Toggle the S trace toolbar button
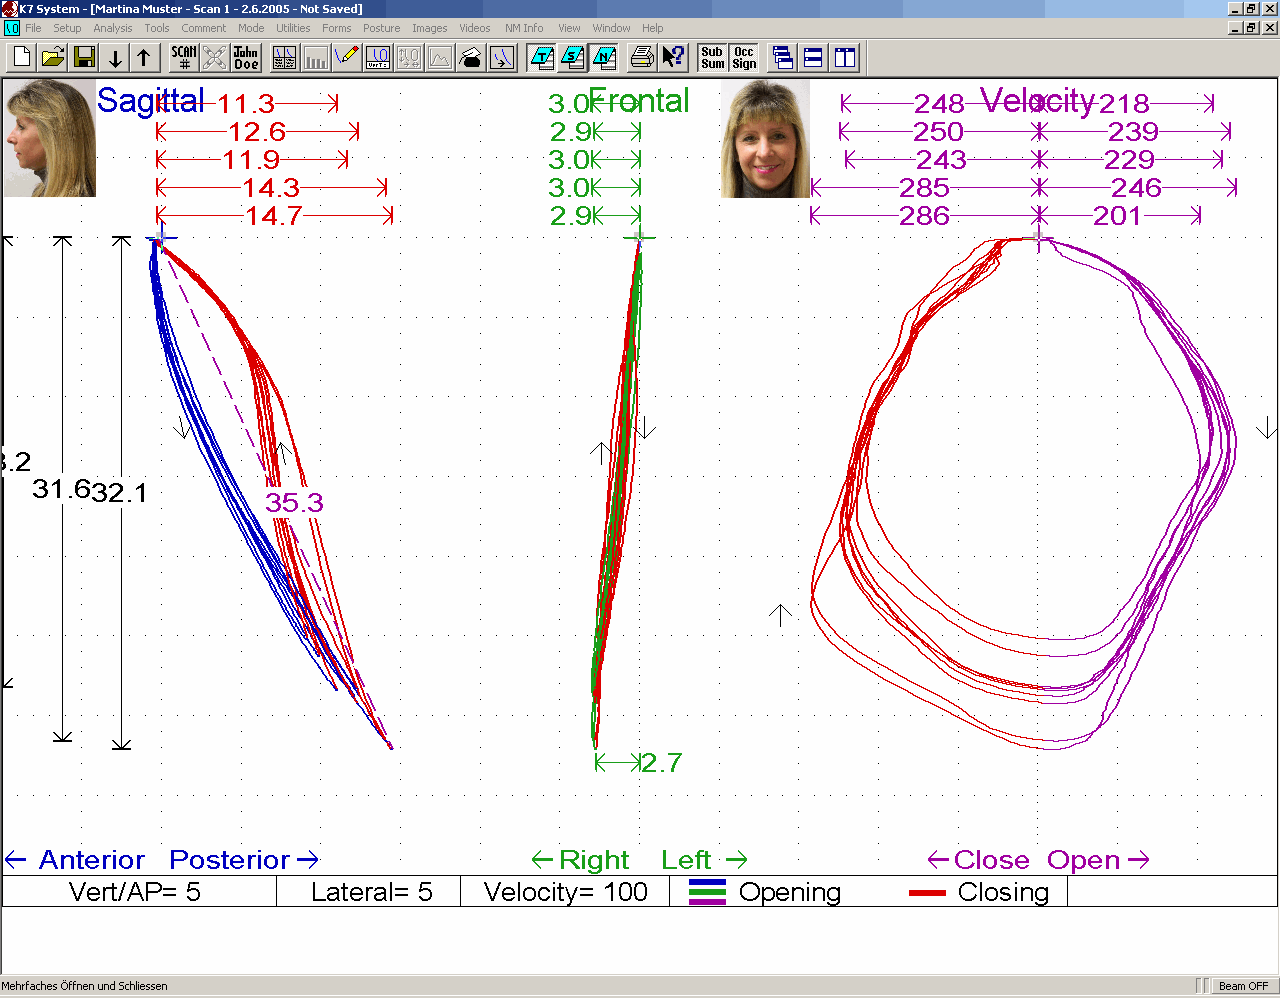Screen dimensions: 1280x998 [573, 58]
